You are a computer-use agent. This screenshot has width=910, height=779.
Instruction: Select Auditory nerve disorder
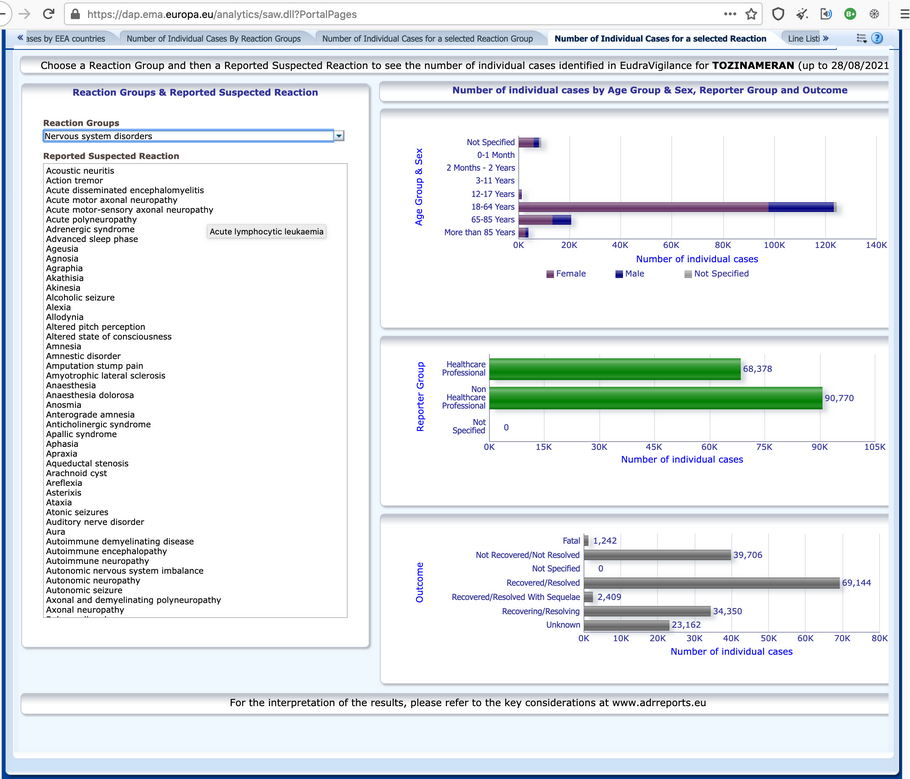tap(95, 522)
